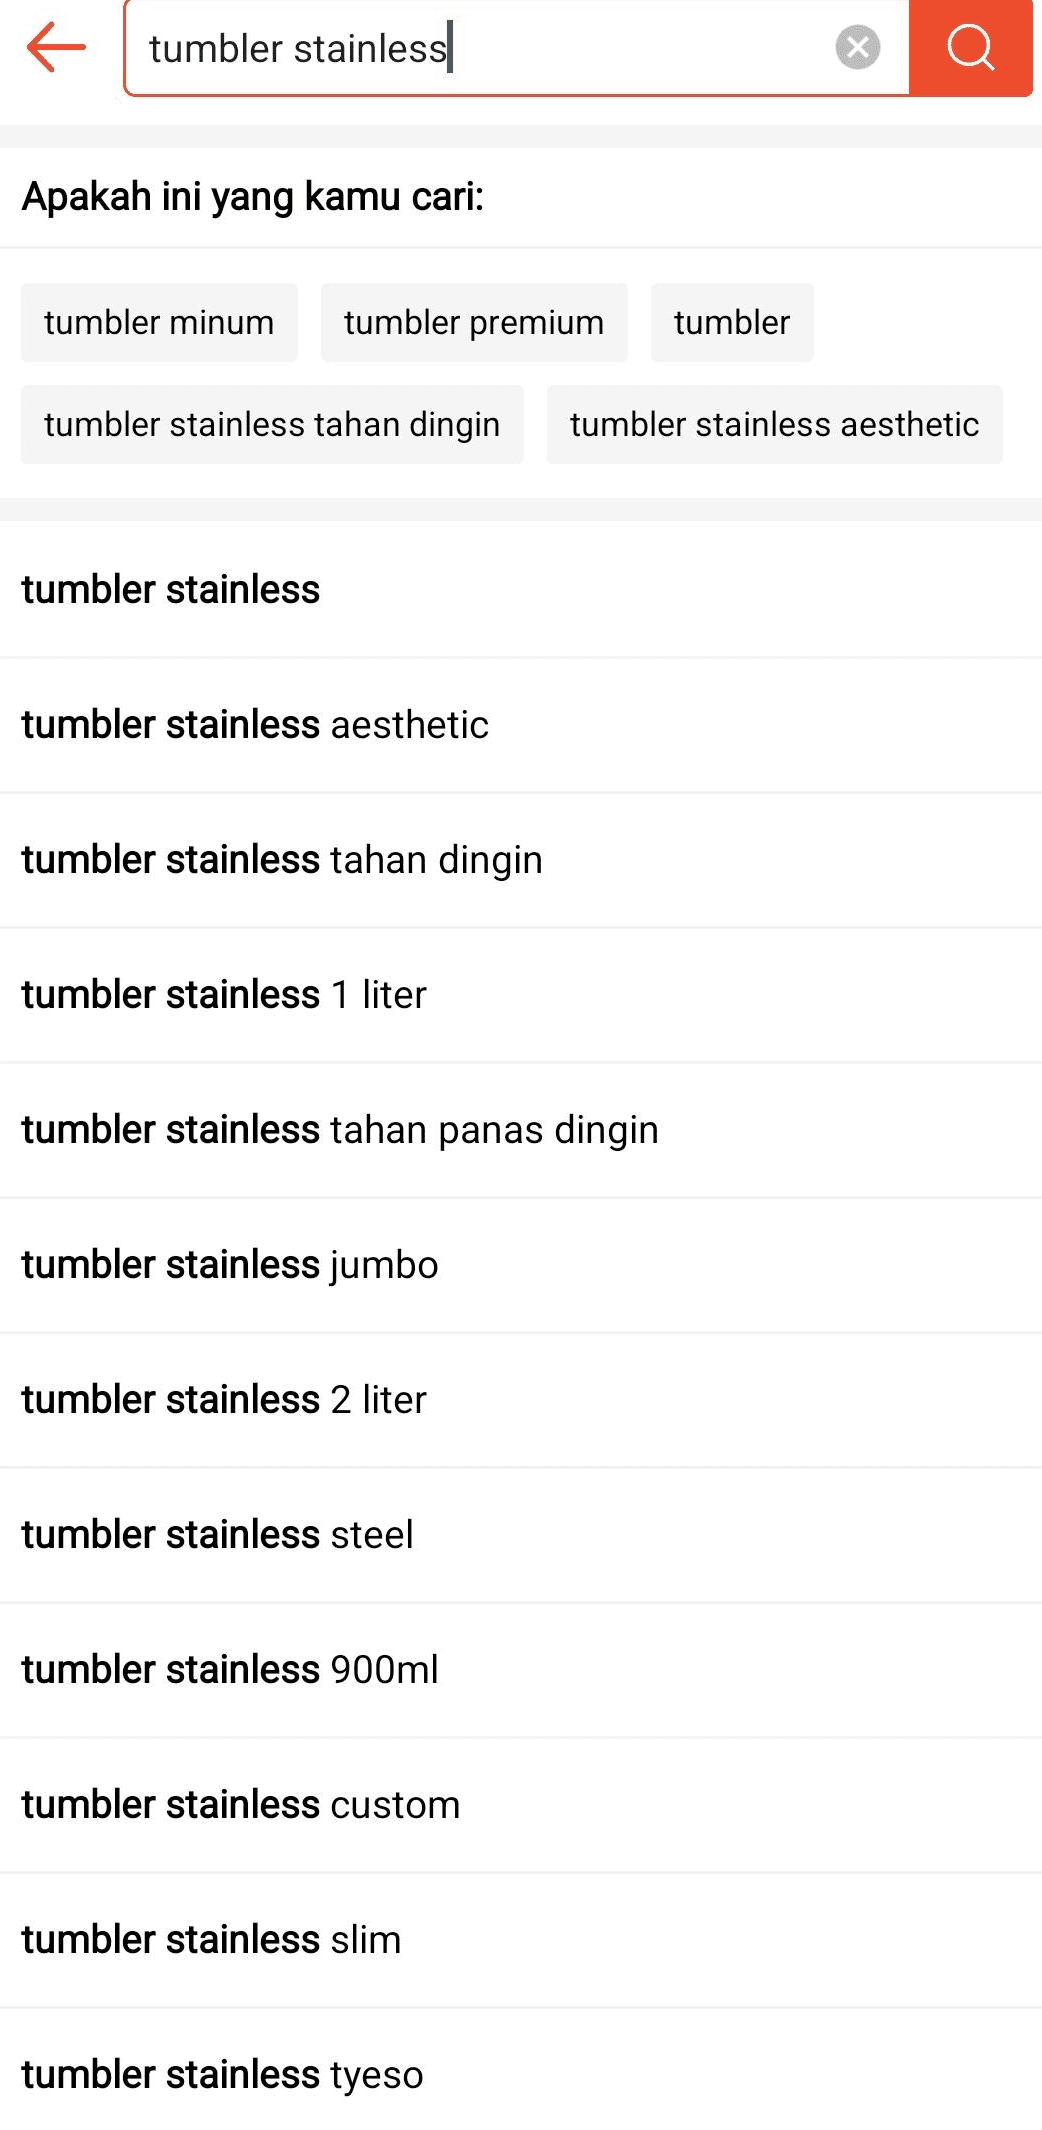The height and width of the screenshot is (2130, 1042).
Task: Select 'tumbler stainless tahan dingin' result
Action: [x=282, y=859]
